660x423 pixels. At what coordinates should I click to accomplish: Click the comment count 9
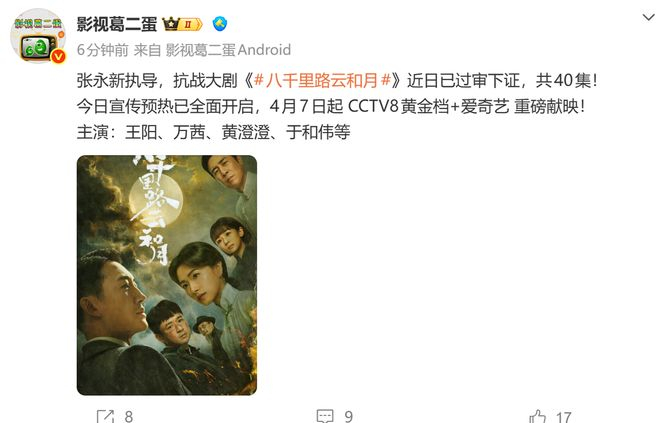(349, 417)
